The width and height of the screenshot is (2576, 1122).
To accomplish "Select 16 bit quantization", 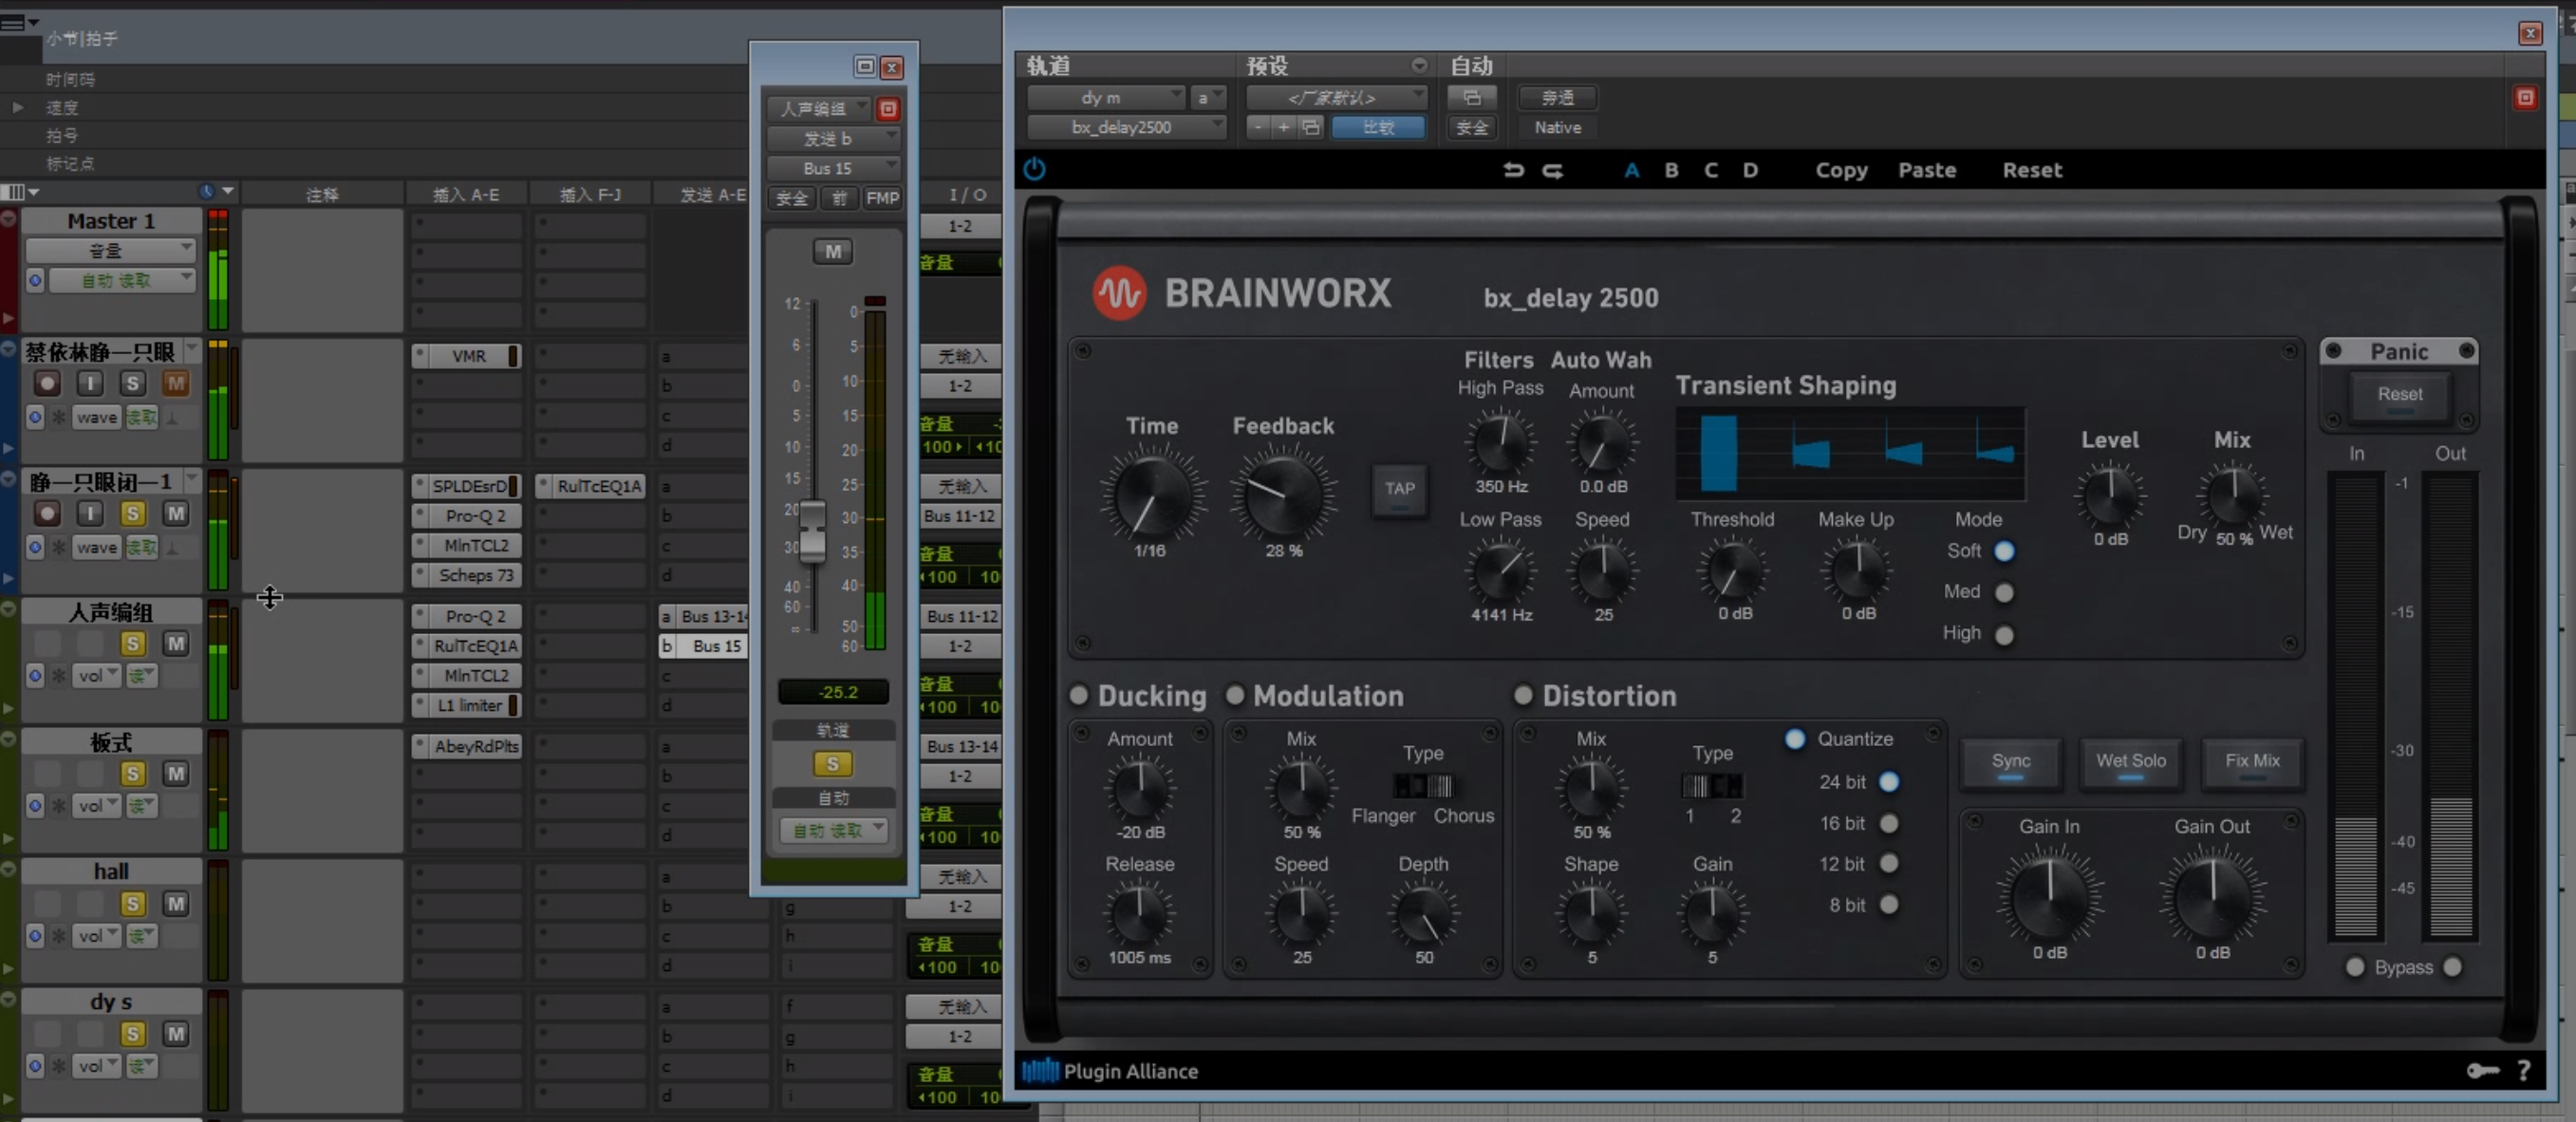I will 1889,823.
